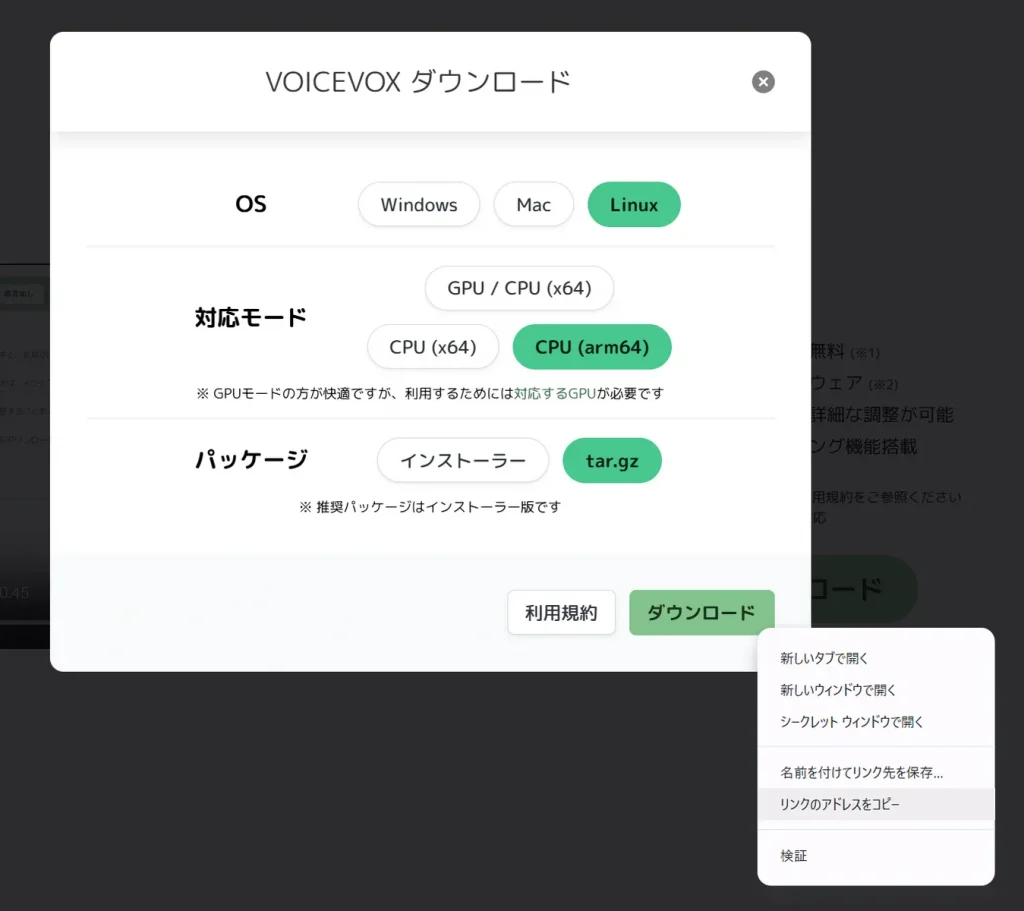
Task: Open 検証 from the context menu
Action: click(x=876, y=855)
